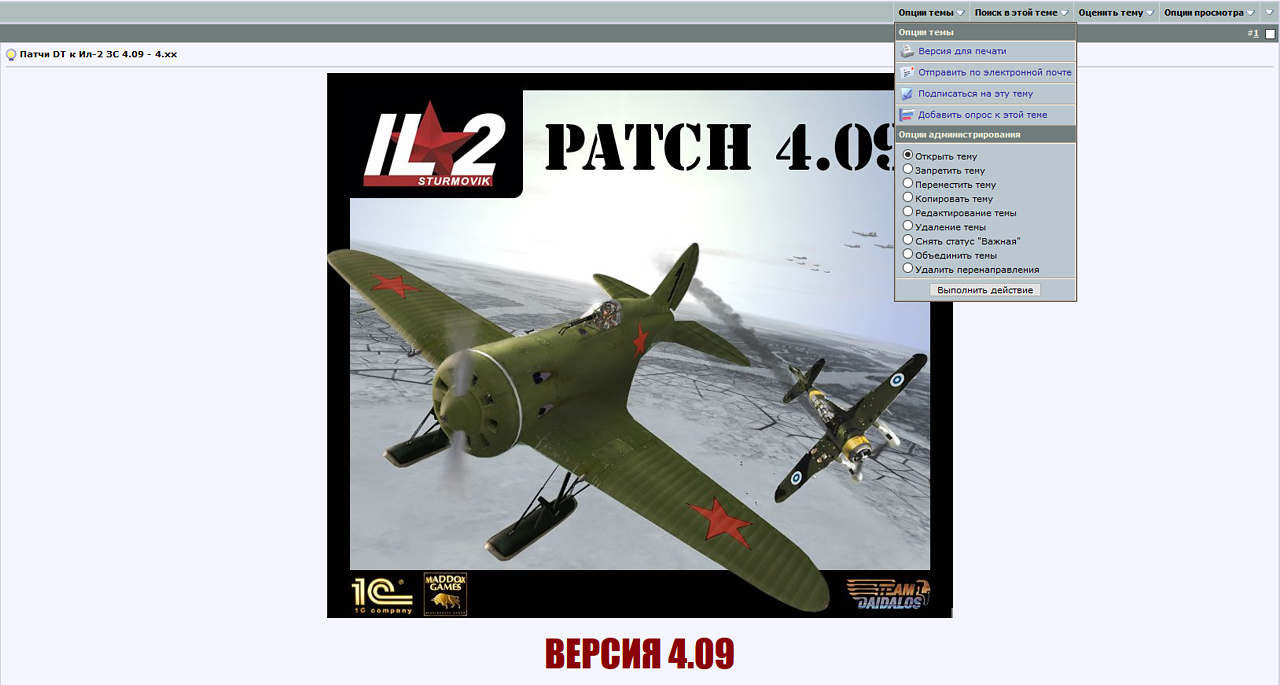Image resolution: width=1280 pixels, height=685 pixels.
Task: Click the last unlabeled dropdown arrow in the thread bar
Action: (1268, 13)
